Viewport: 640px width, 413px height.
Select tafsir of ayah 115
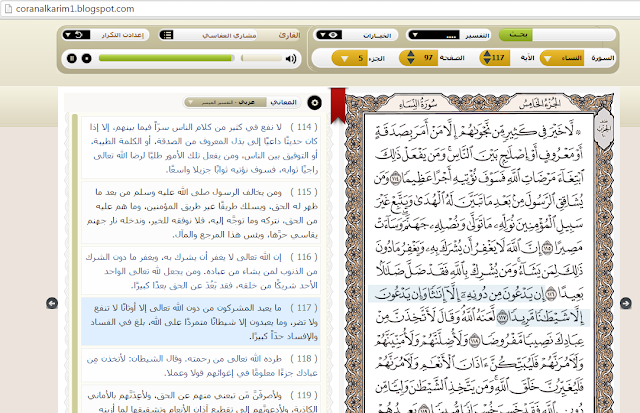[201, 213]
